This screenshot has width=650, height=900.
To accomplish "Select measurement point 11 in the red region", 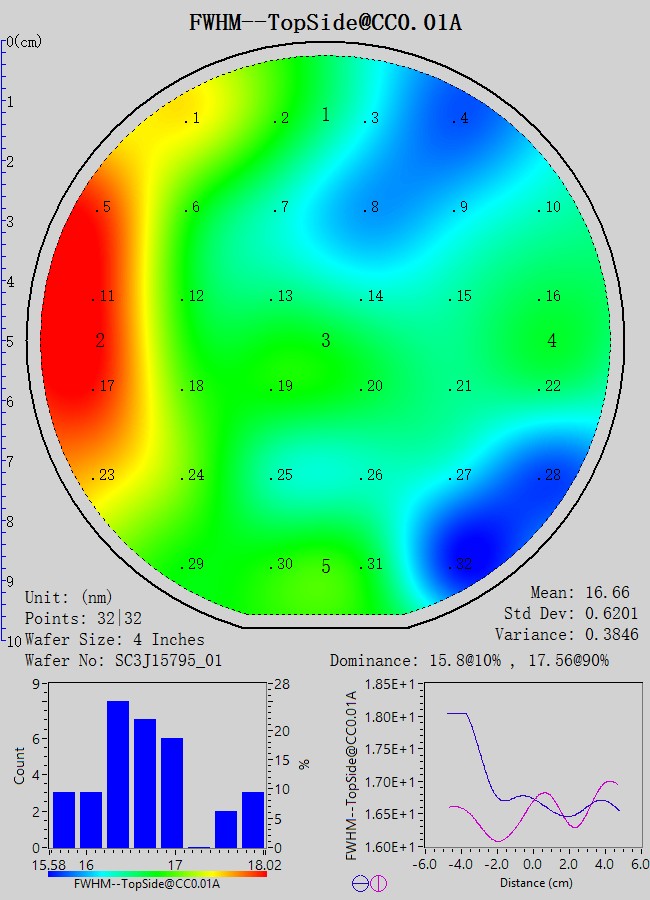I will 104,297.
